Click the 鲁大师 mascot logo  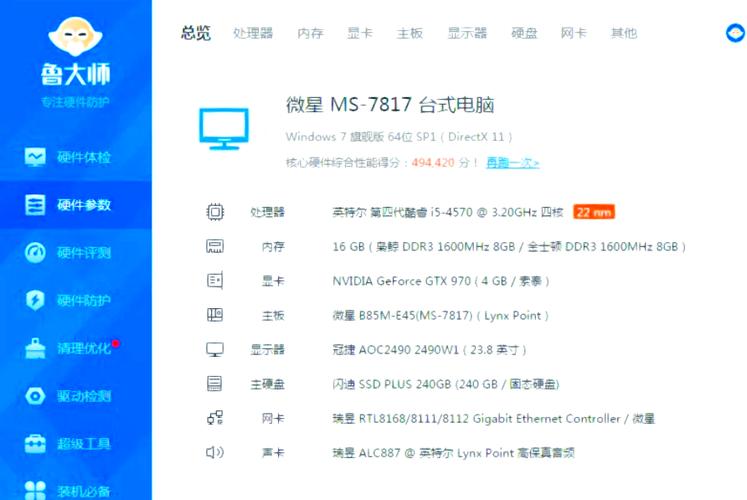tap(75, 36)
